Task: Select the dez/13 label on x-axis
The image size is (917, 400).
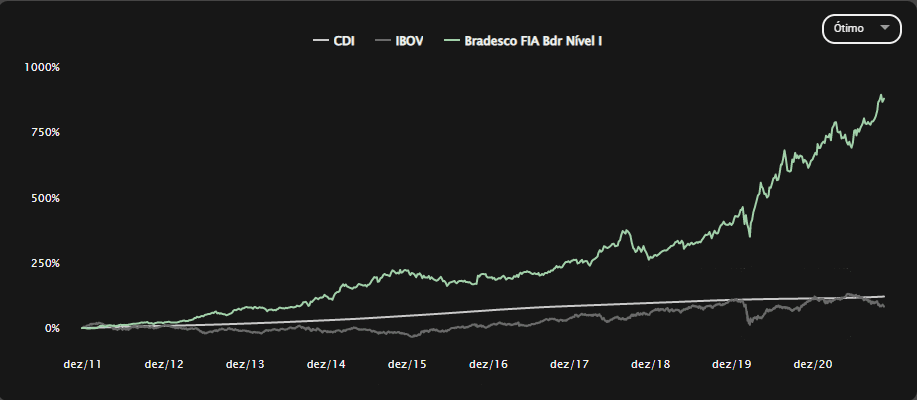Action: tap(245, 365)
